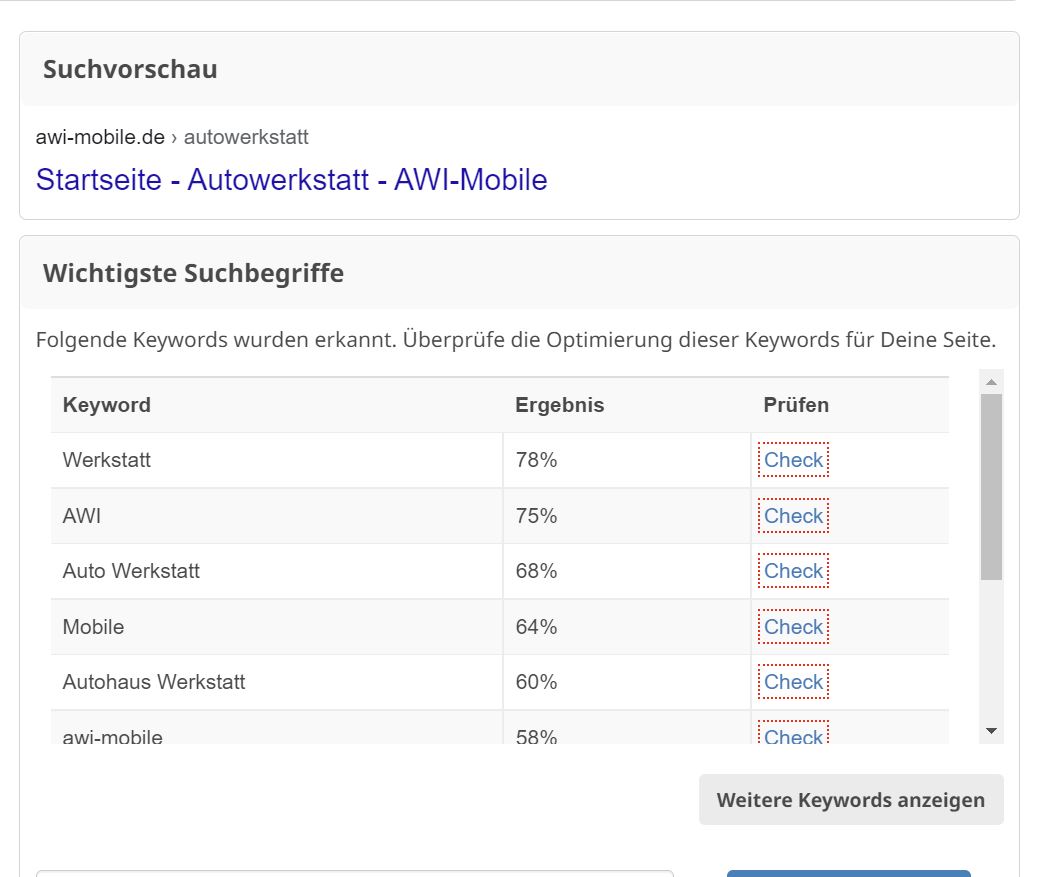Click the keyword table scrollbar thumb
Screen dimensions: 1044x877
991,487
